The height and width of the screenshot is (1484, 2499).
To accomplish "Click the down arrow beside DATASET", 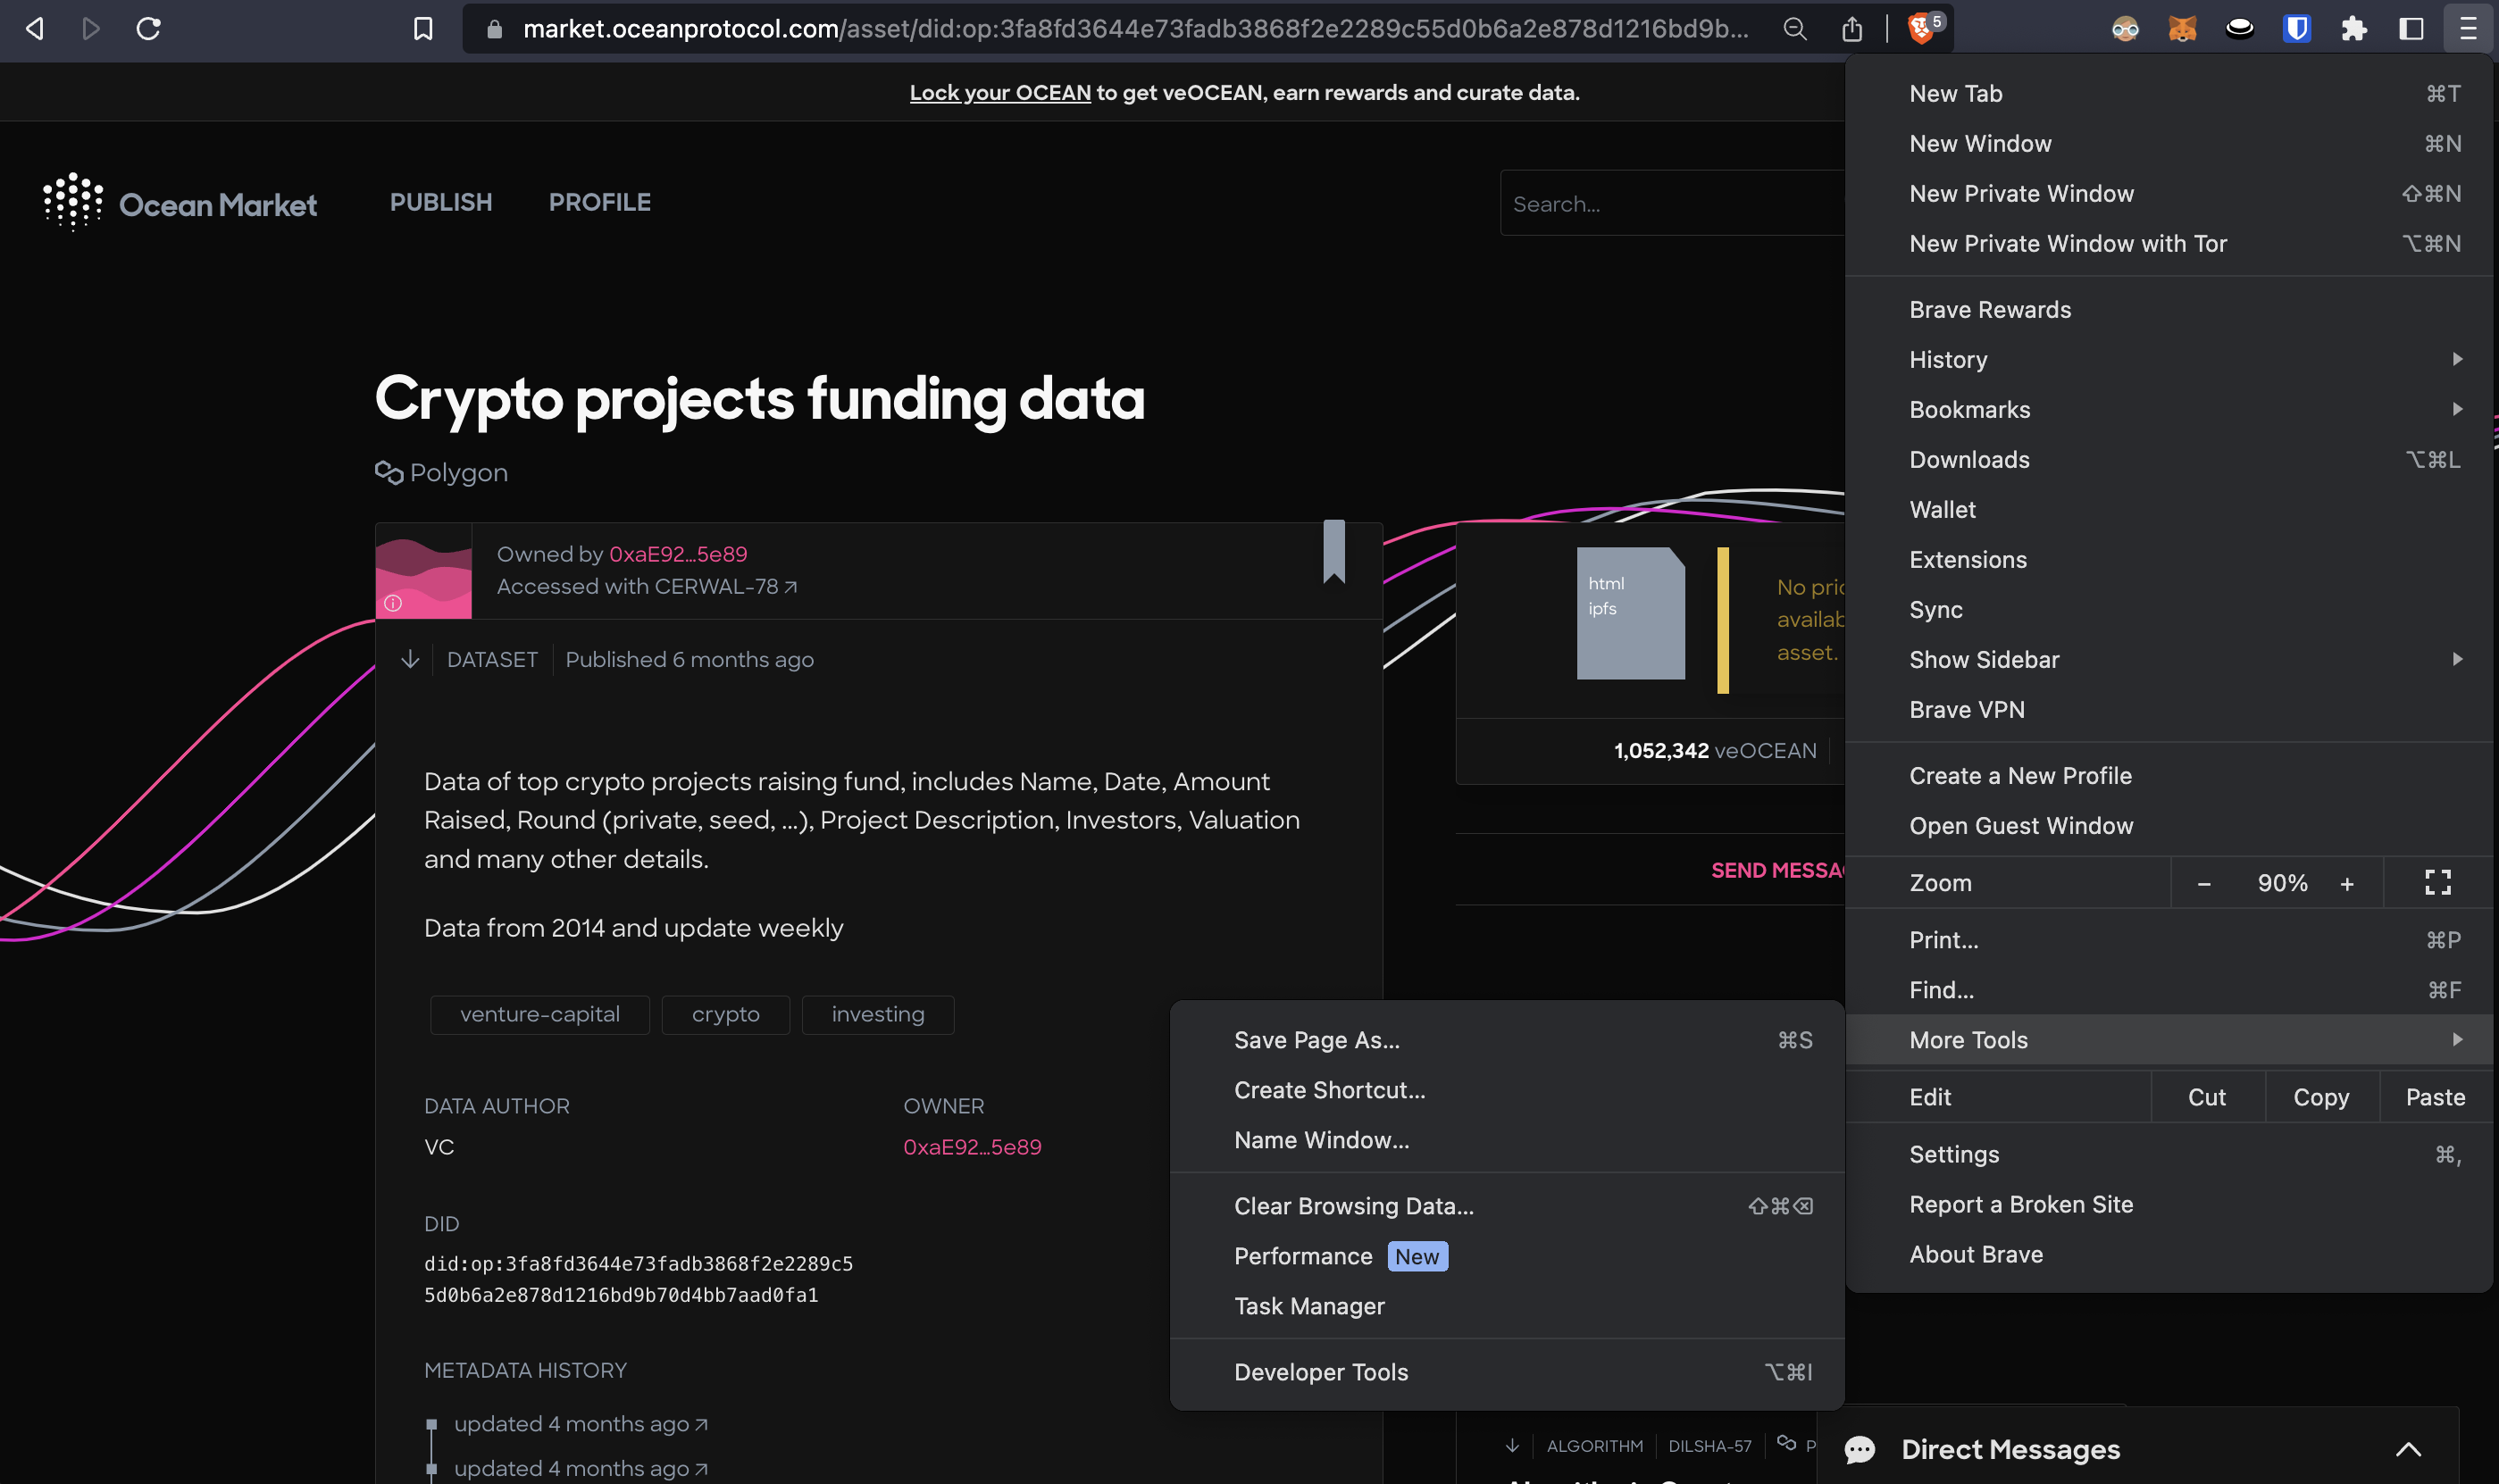I will 410,659.
